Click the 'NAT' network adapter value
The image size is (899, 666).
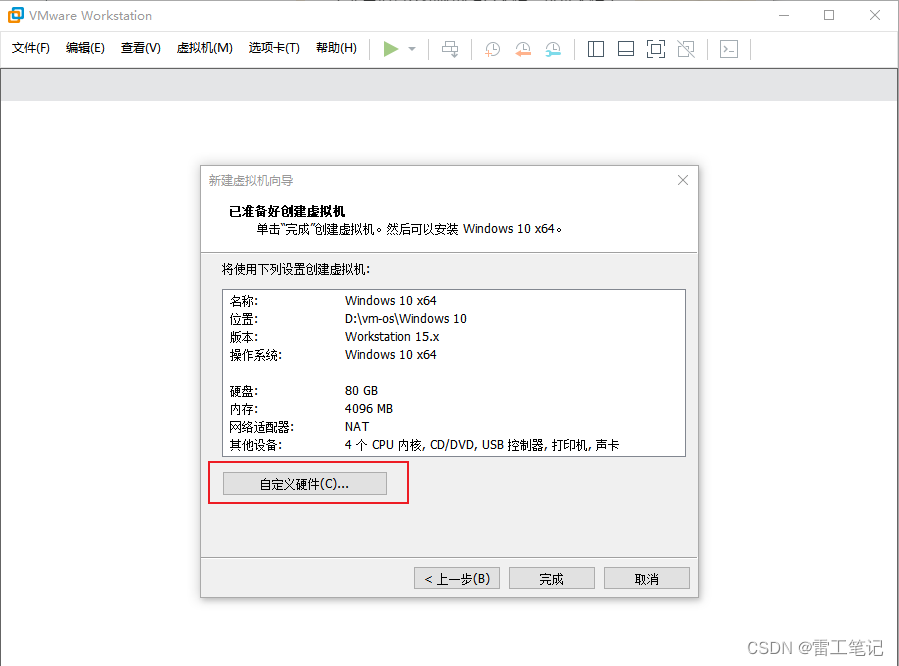[x=357, y=427]
